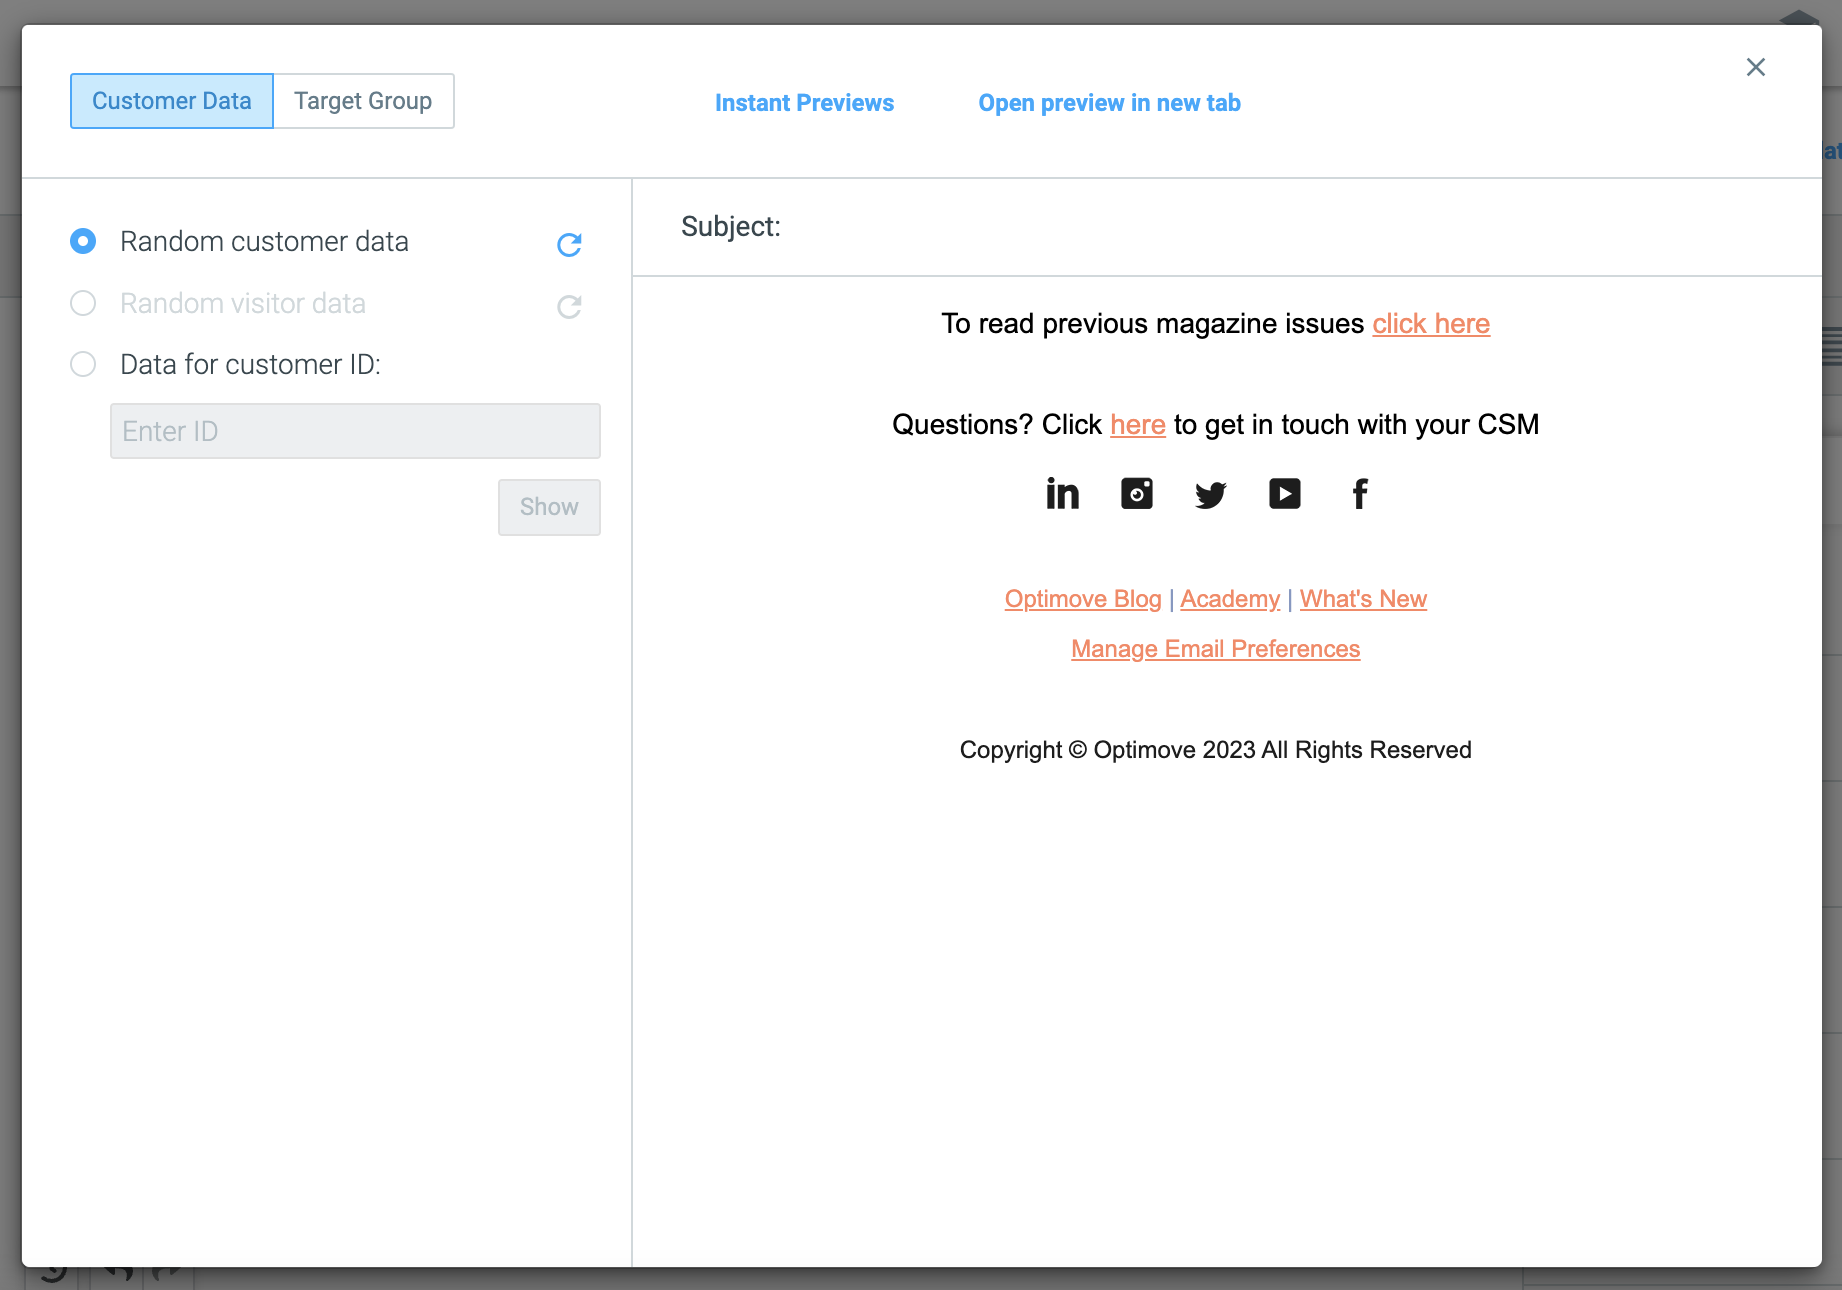Refresh random customer data

(x=569, y=244)
